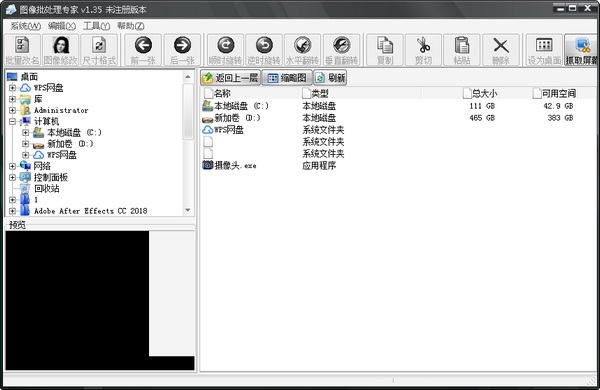
Task: Expand the Adobe After Effects CC 2018 folder
Action: 12,211
